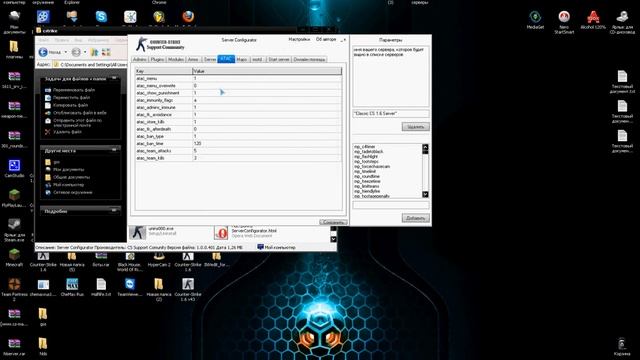Open Forward button history dropdown arrow
Image resolution: width=640 pixels, height=360 pixels.
pos(85,52)
